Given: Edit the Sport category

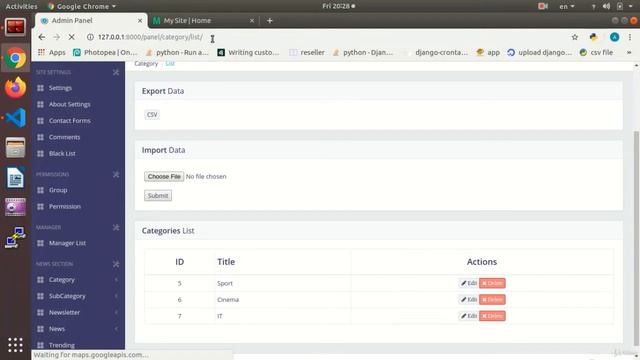Looking at the screenshot, I should coord(469,283).
